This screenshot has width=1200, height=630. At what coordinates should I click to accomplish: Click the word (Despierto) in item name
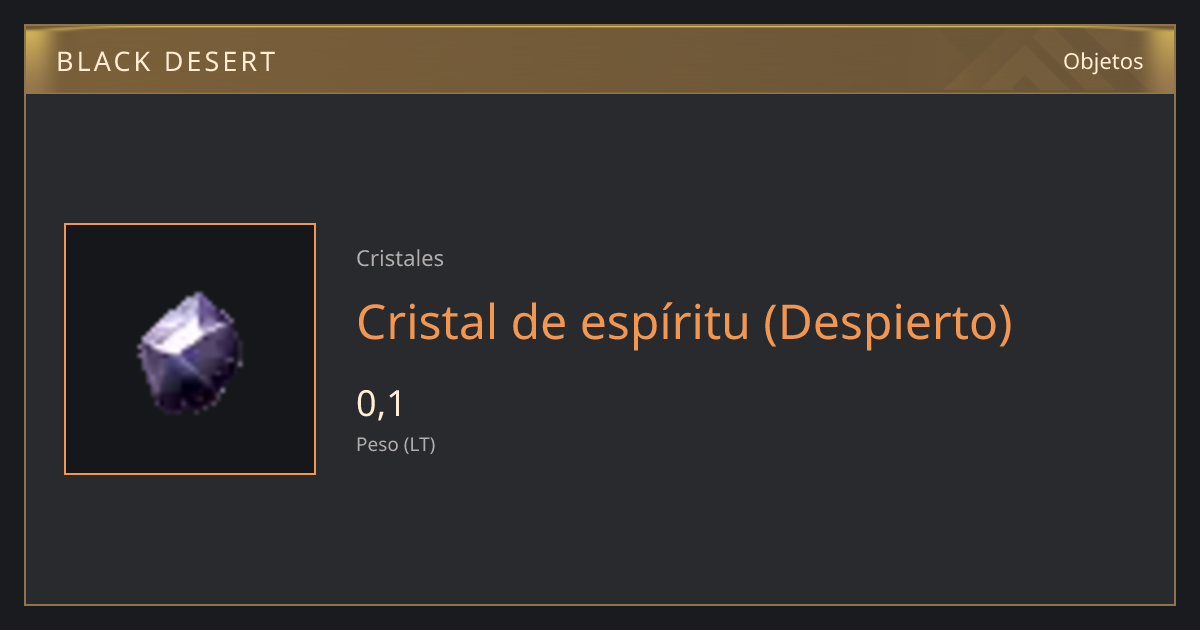coord(888,322)
